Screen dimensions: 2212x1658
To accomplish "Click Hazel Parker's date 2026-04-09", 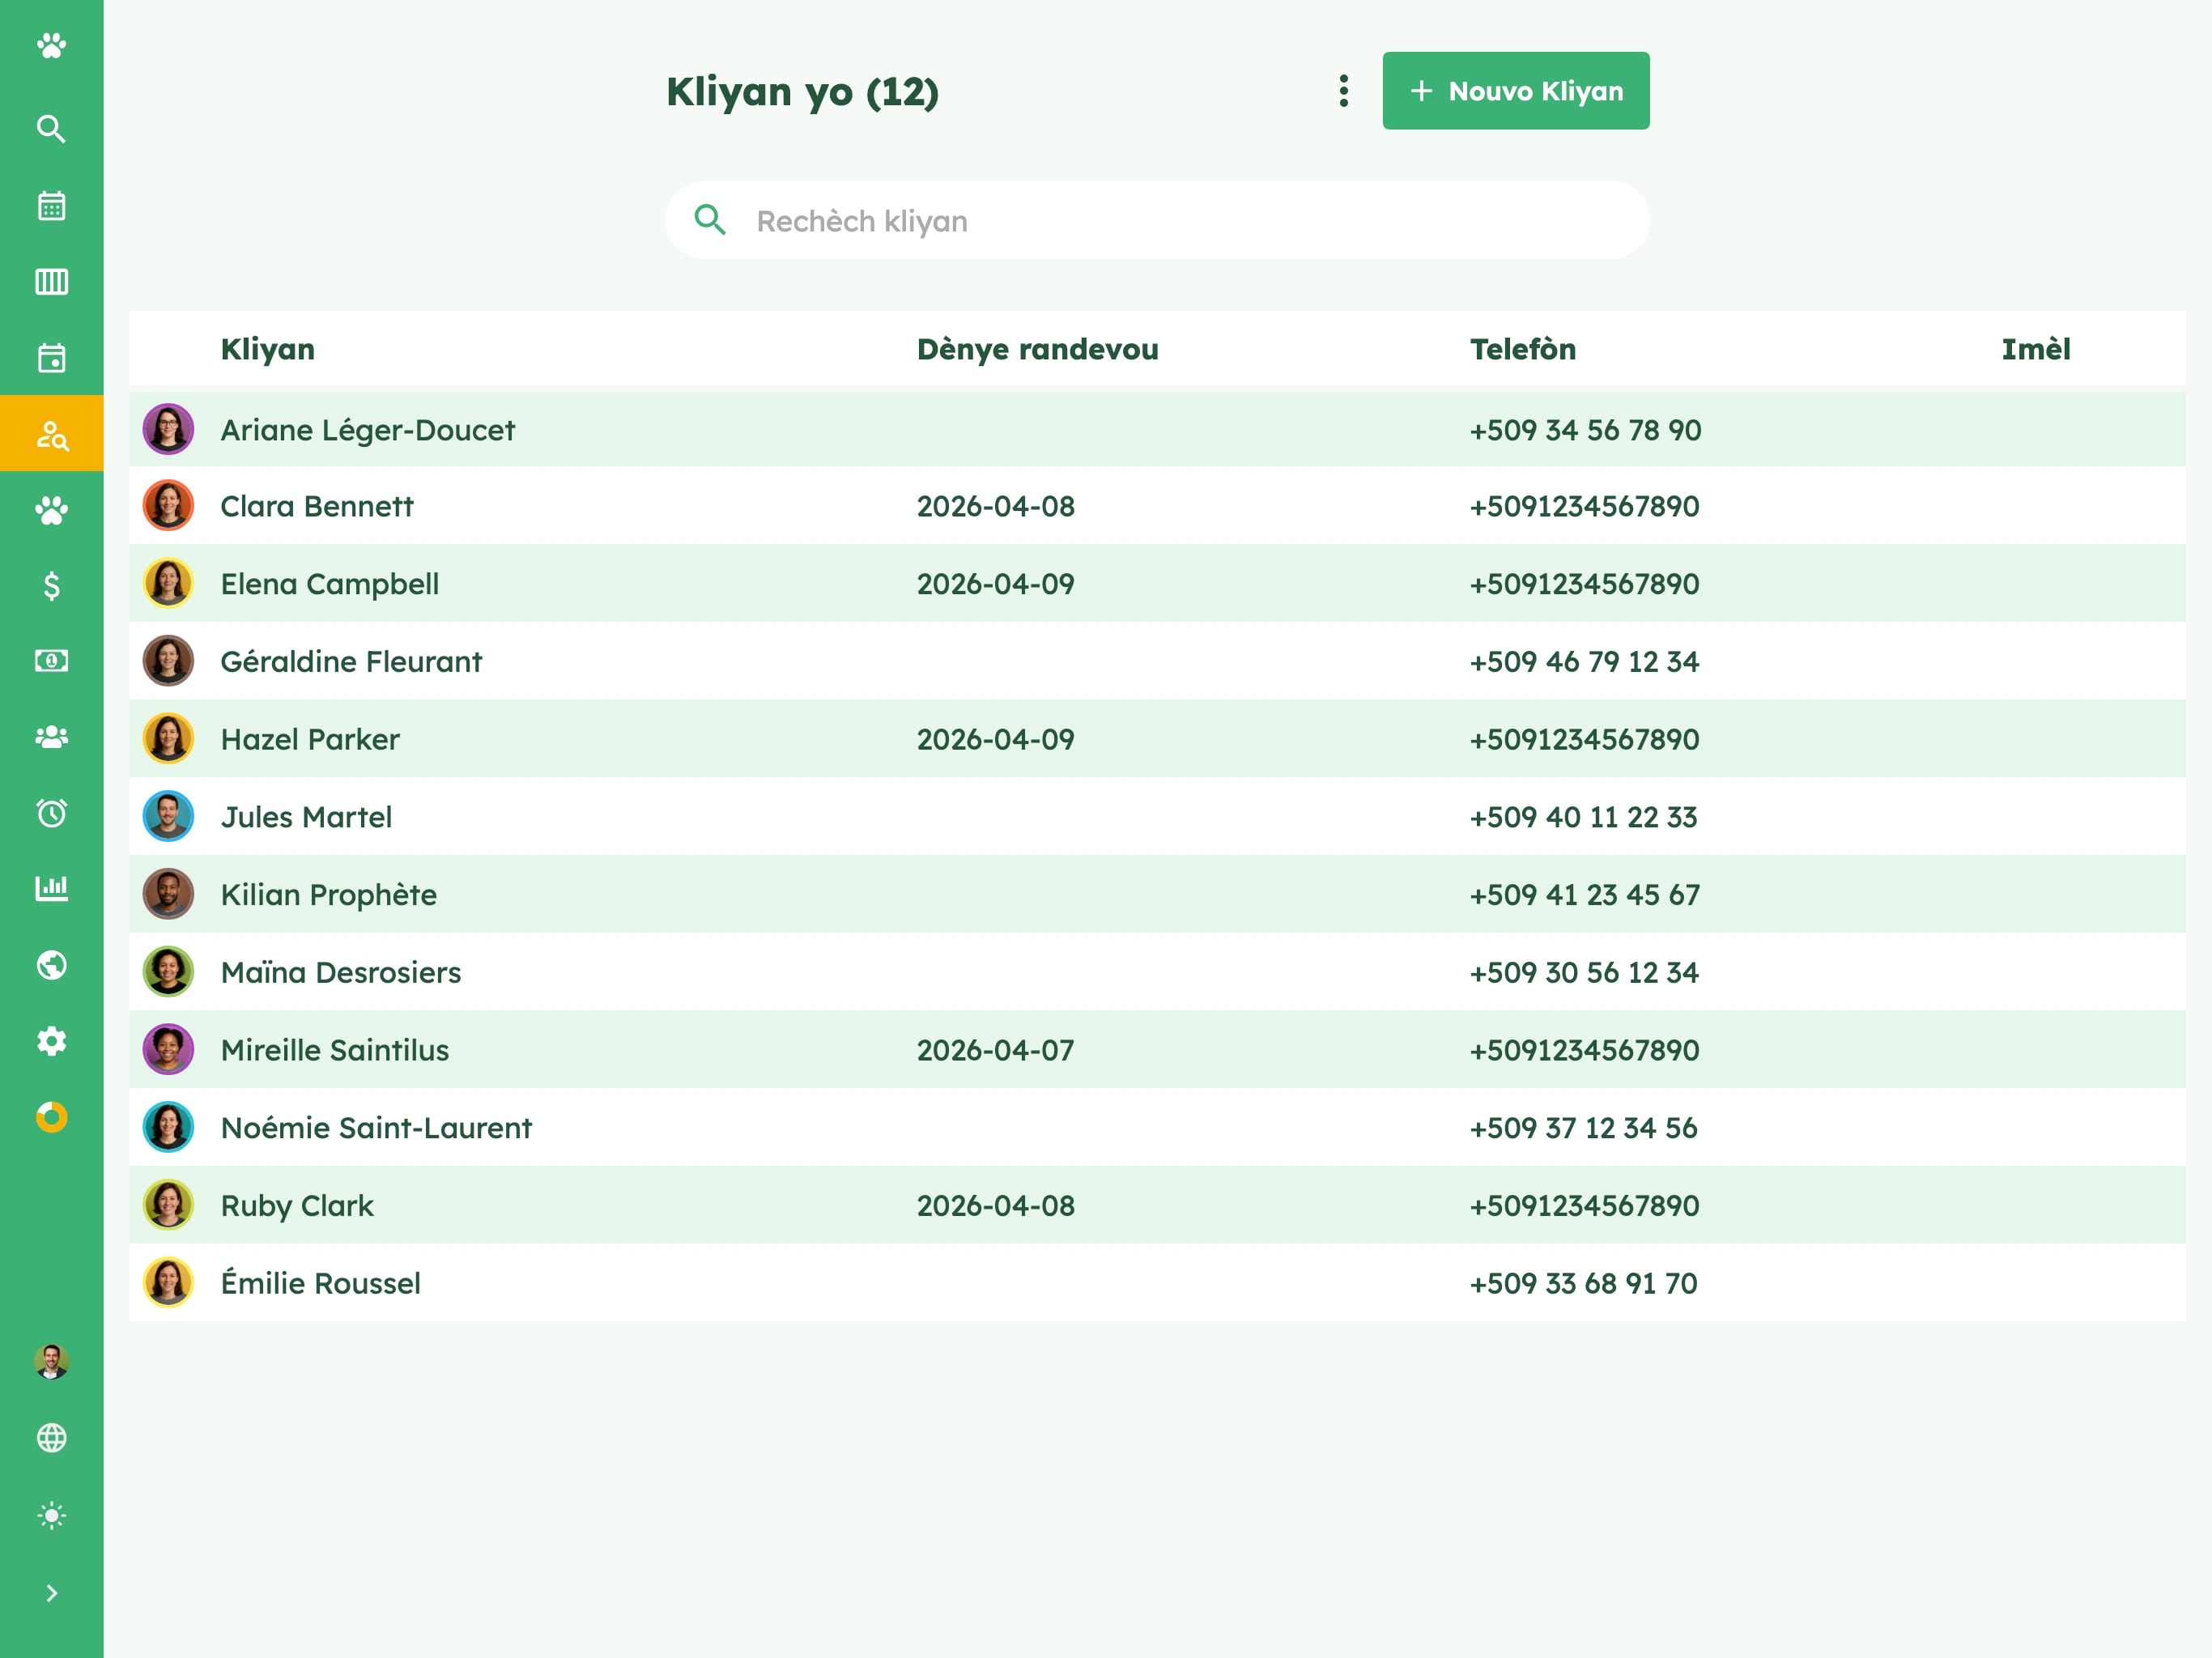I will (x=996, y=739).
